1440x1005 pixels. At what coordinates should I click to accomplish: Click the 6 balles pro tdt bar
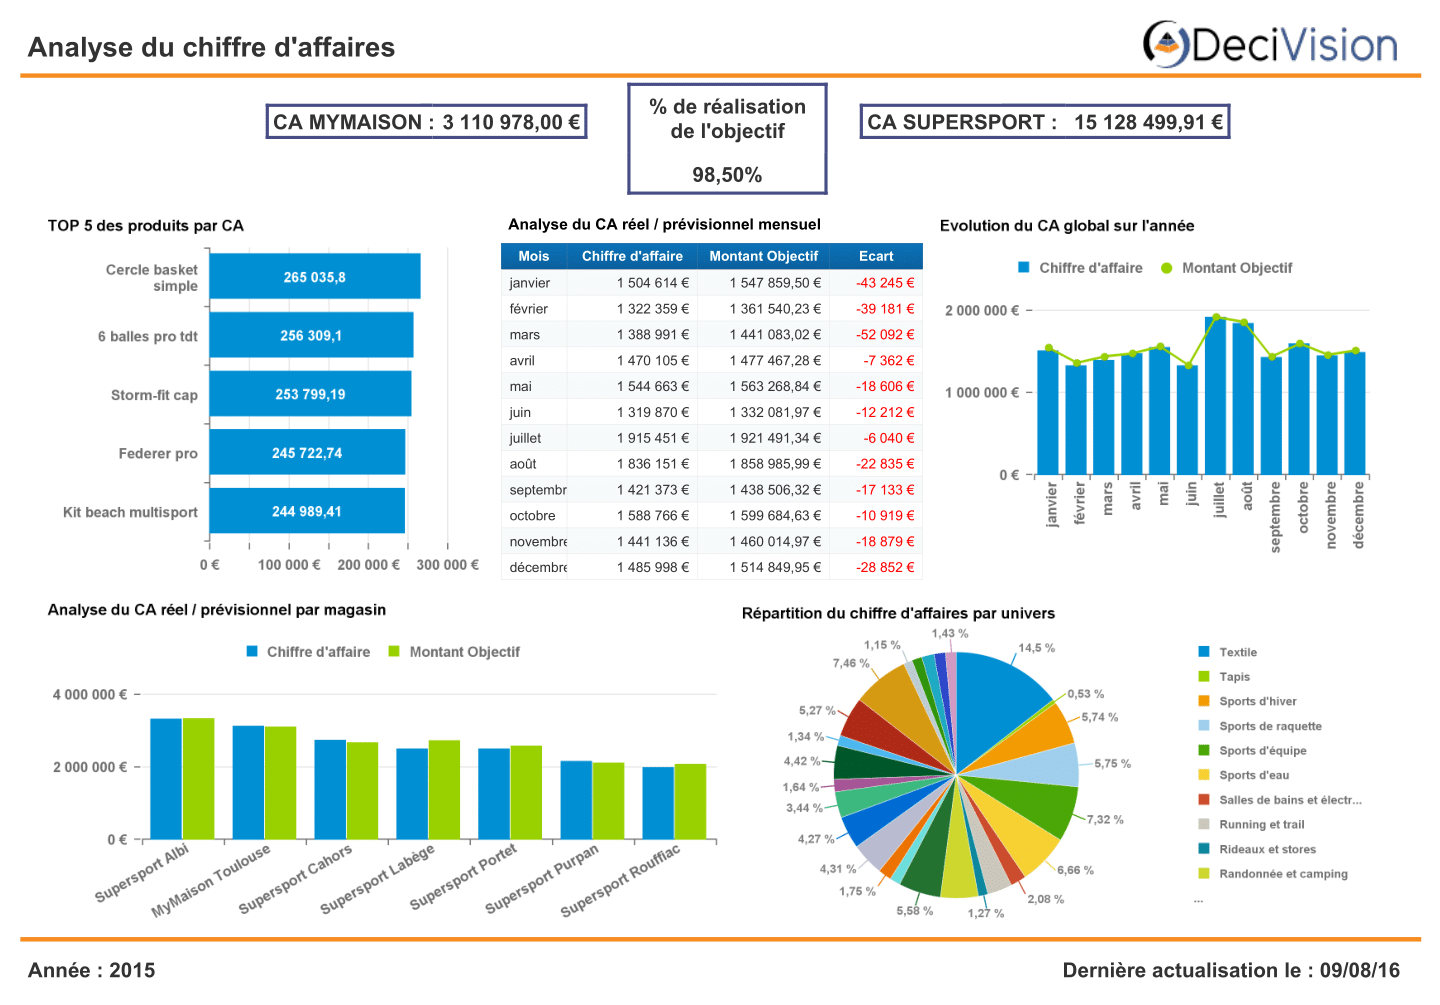coord(311,335)
